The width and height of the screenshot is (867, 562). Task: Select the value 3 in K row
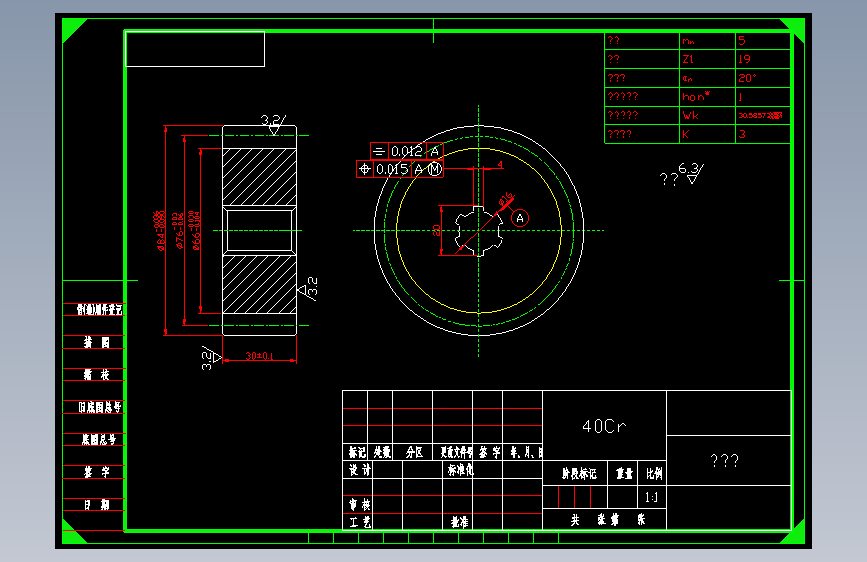(x=742, y=134)
